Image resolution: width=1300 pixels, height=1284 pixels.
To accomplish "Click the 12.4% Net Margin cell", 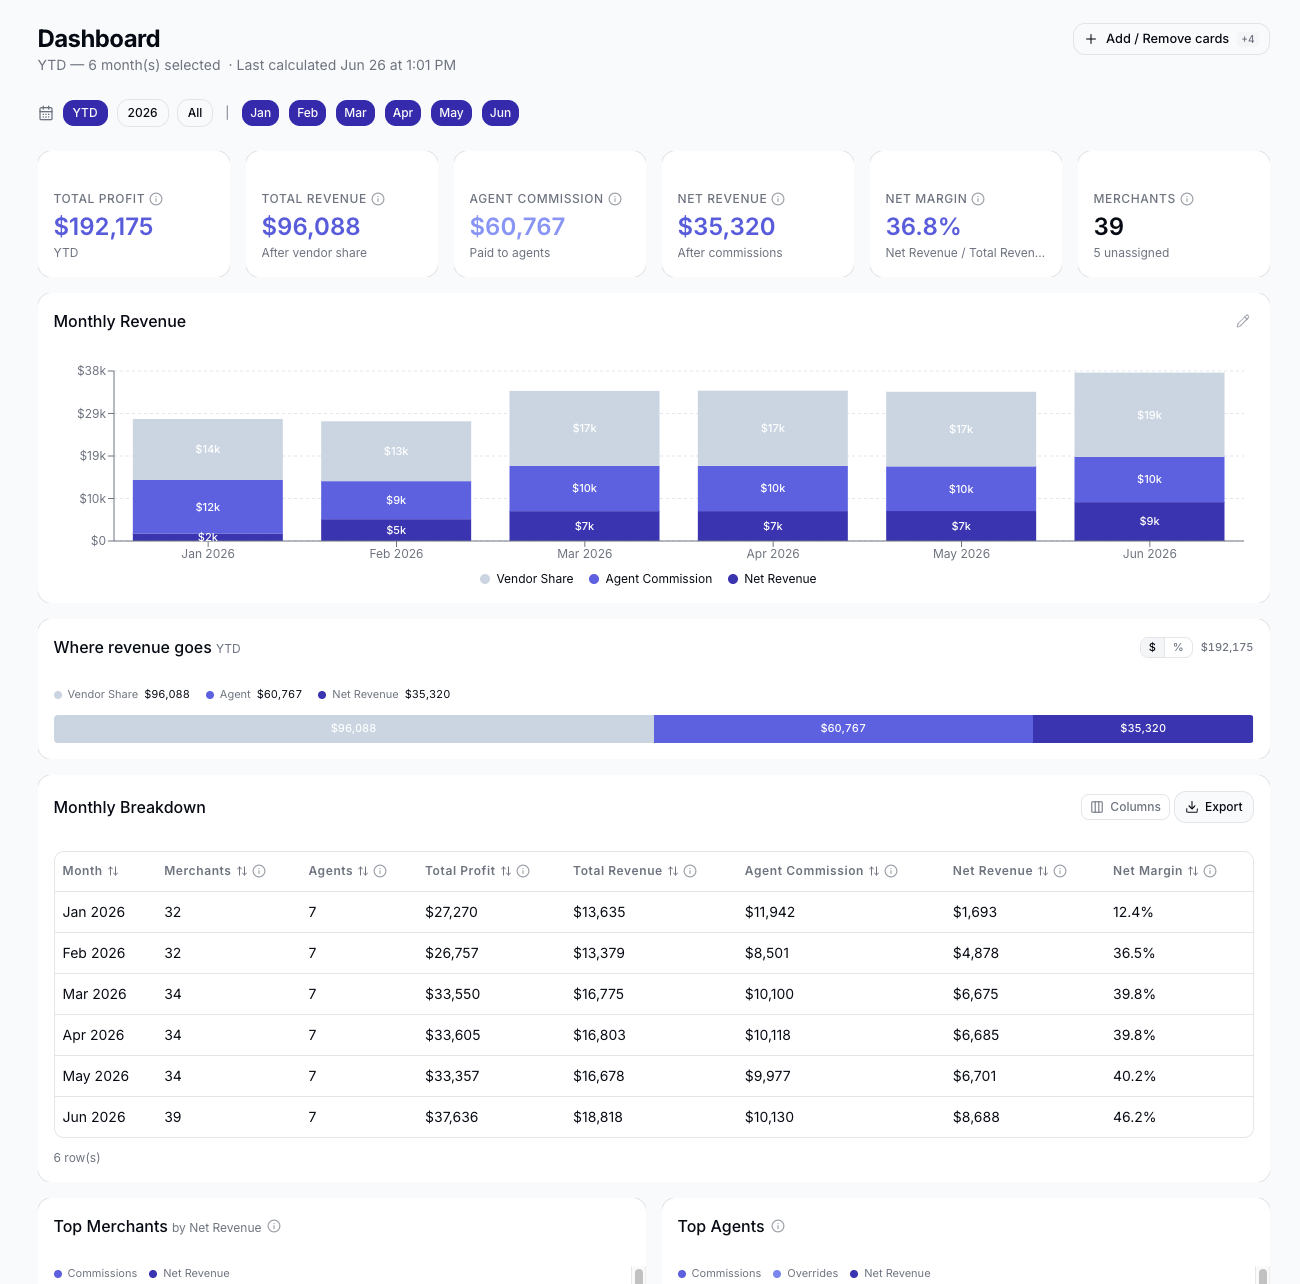I will (x=1133, y=912).
